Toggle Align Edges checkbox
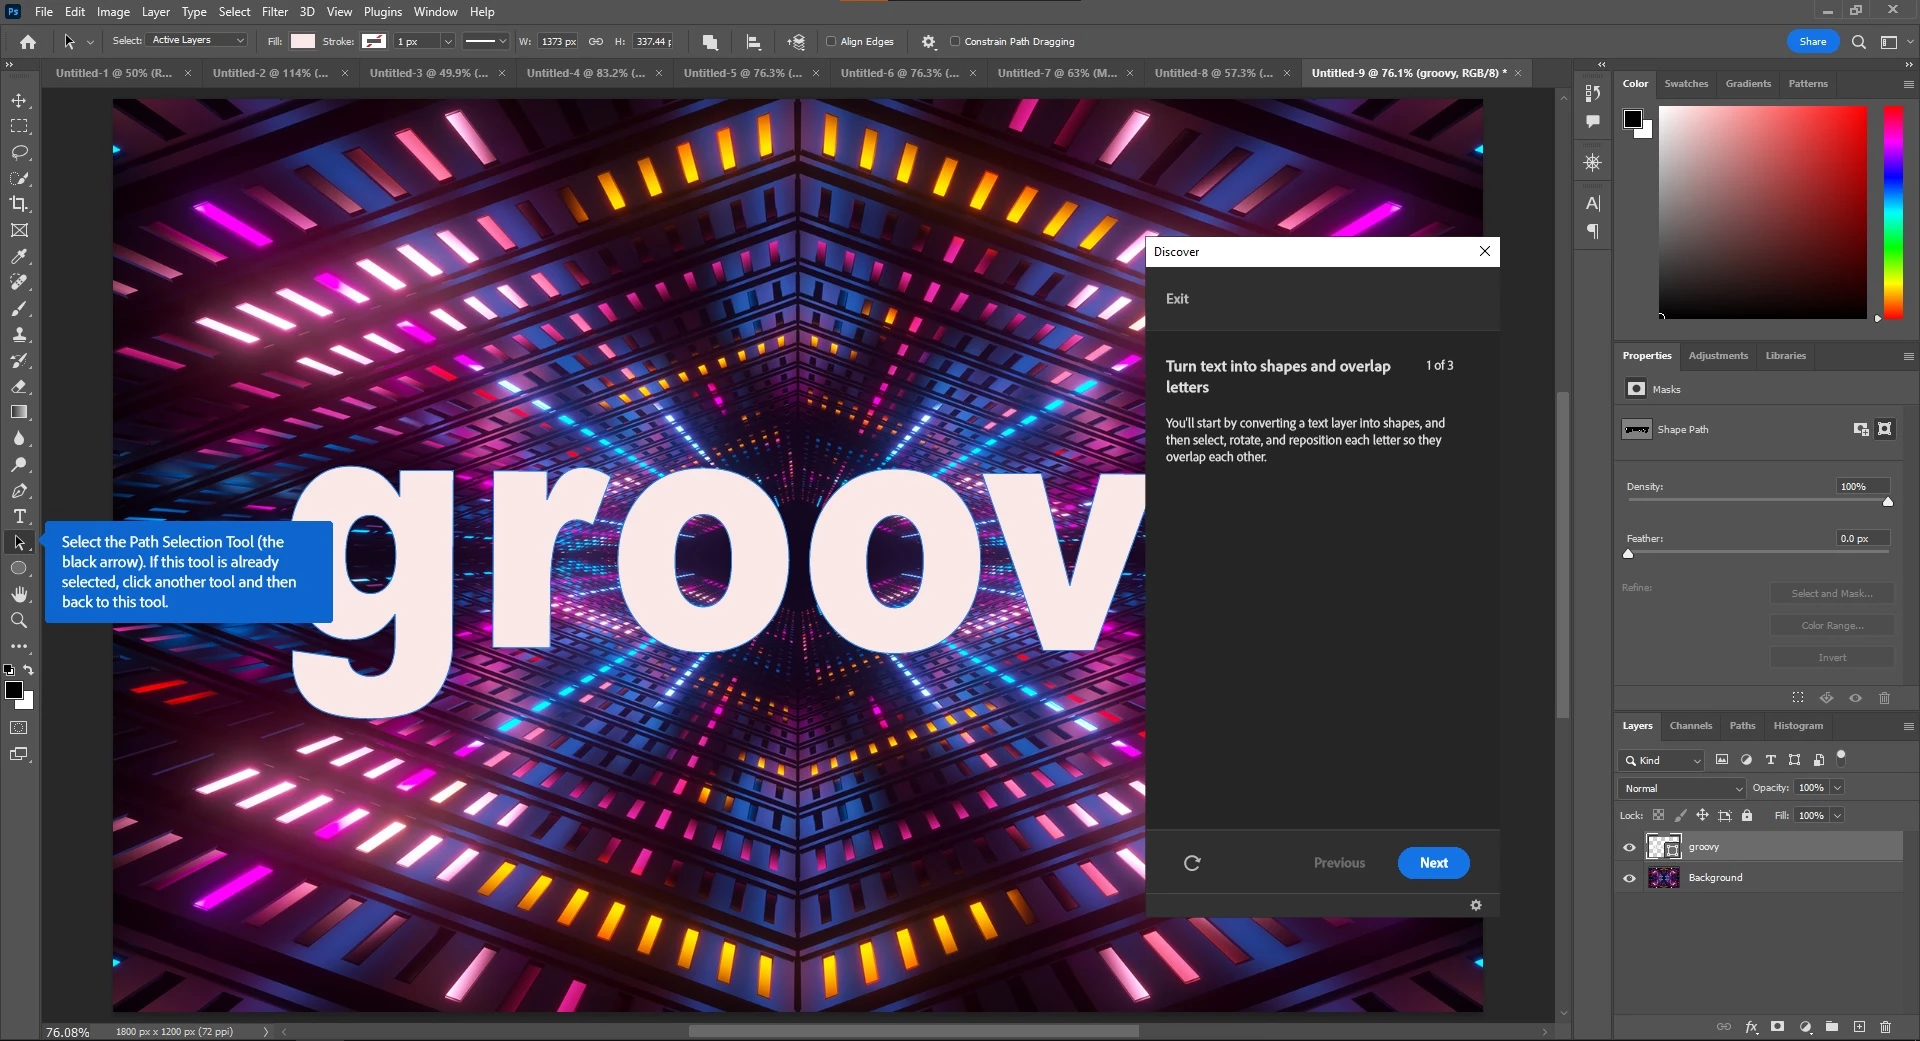The image size is (1920, 1041). pyautogui.click(x=831, y=42)
